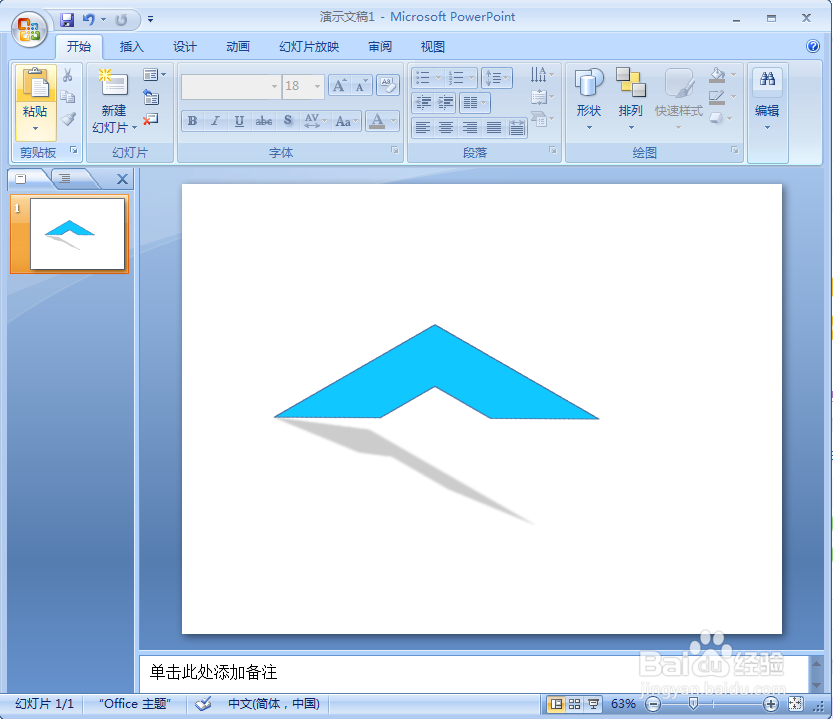Viewport: 833px width, 719px height.
Task: Open the line spacing menu
Action: pos(497,78)
